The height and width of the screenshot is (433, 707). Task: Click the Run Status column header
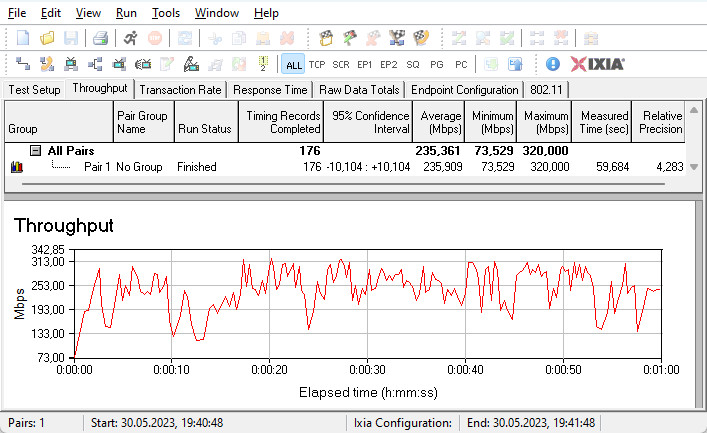click(207, 122)
